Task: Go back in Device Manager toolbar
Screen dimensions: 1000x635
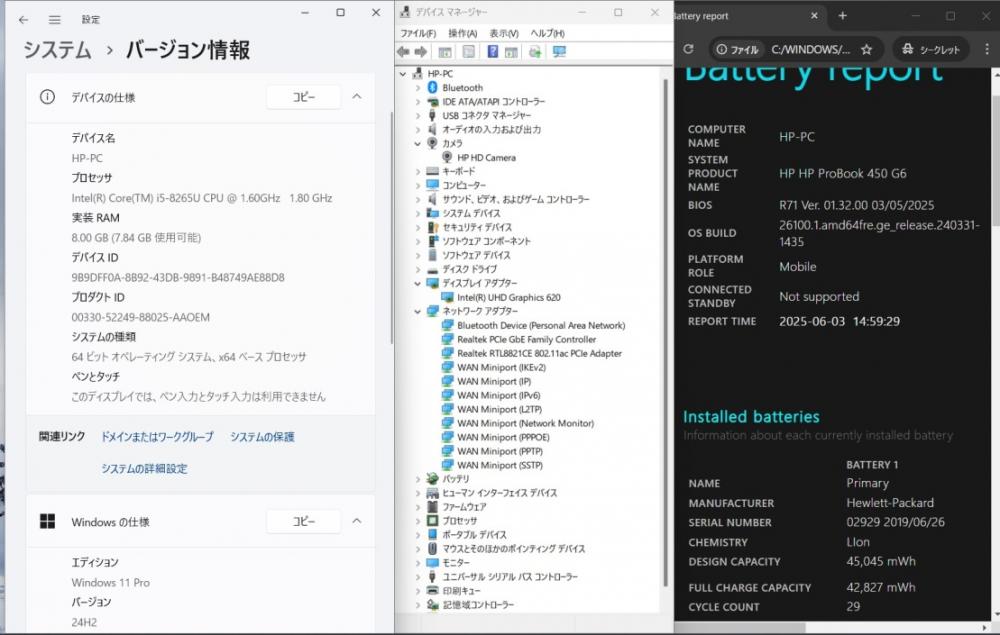Action: (x=403, y=52)
